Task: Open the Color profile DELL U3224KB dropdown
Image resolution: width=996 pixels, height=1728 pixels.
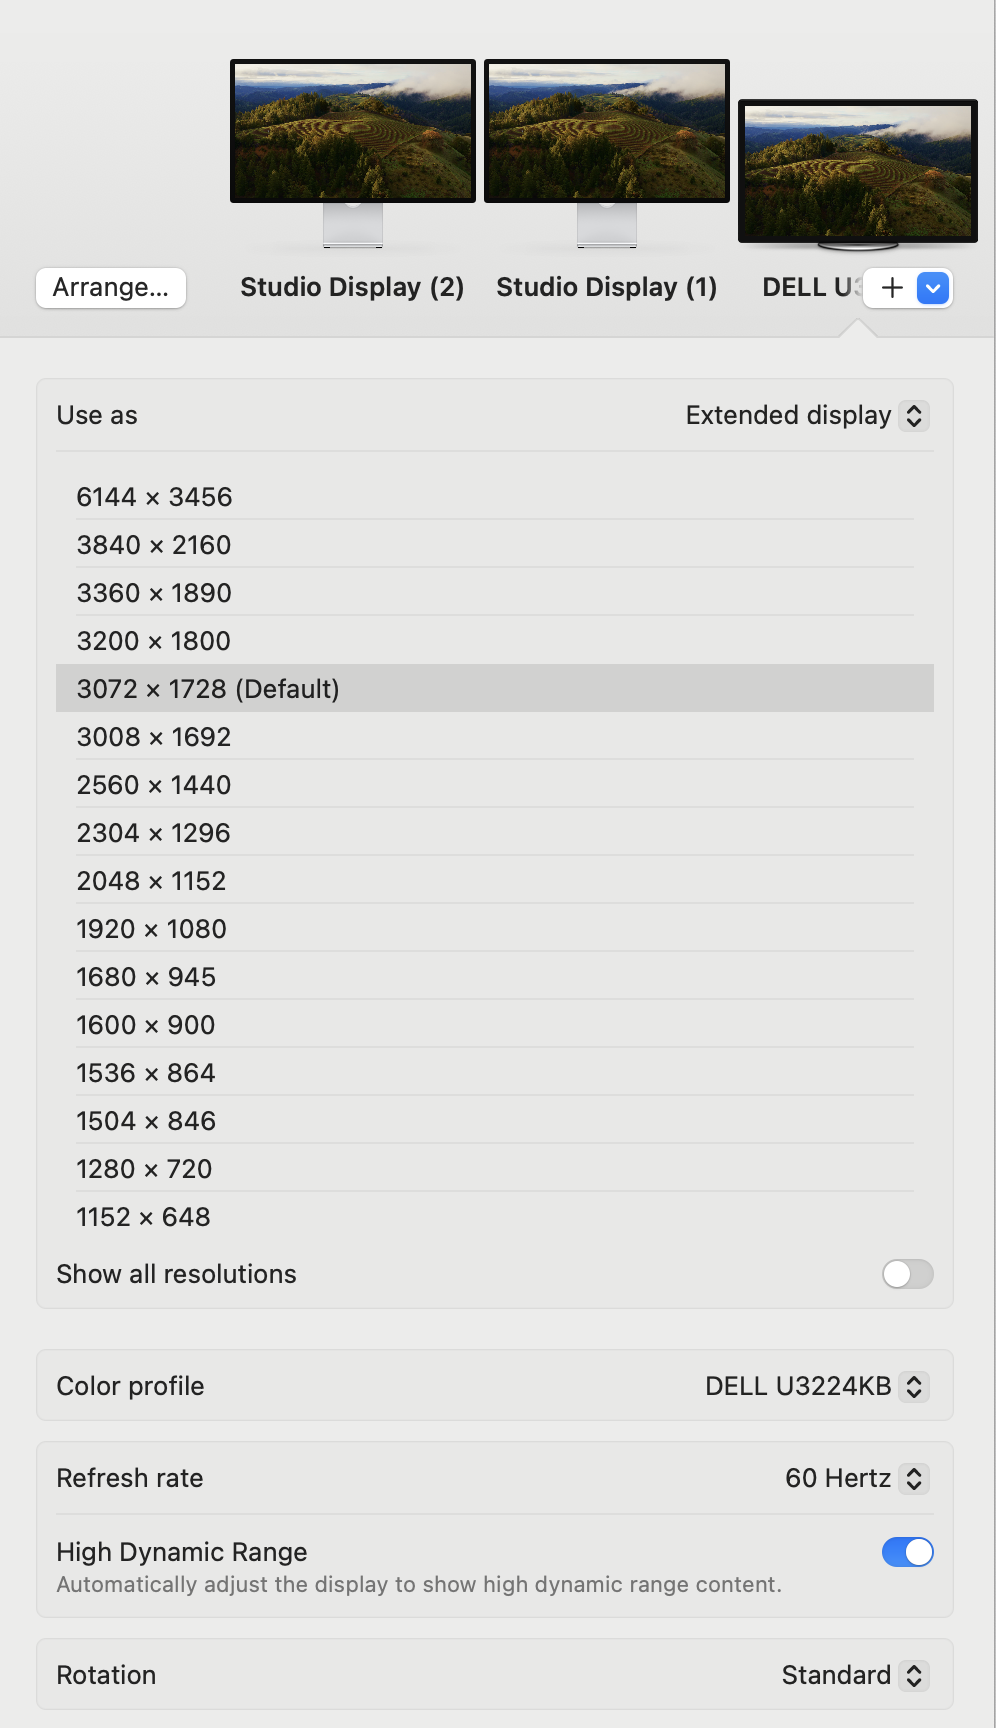Action: (817, 1386)
